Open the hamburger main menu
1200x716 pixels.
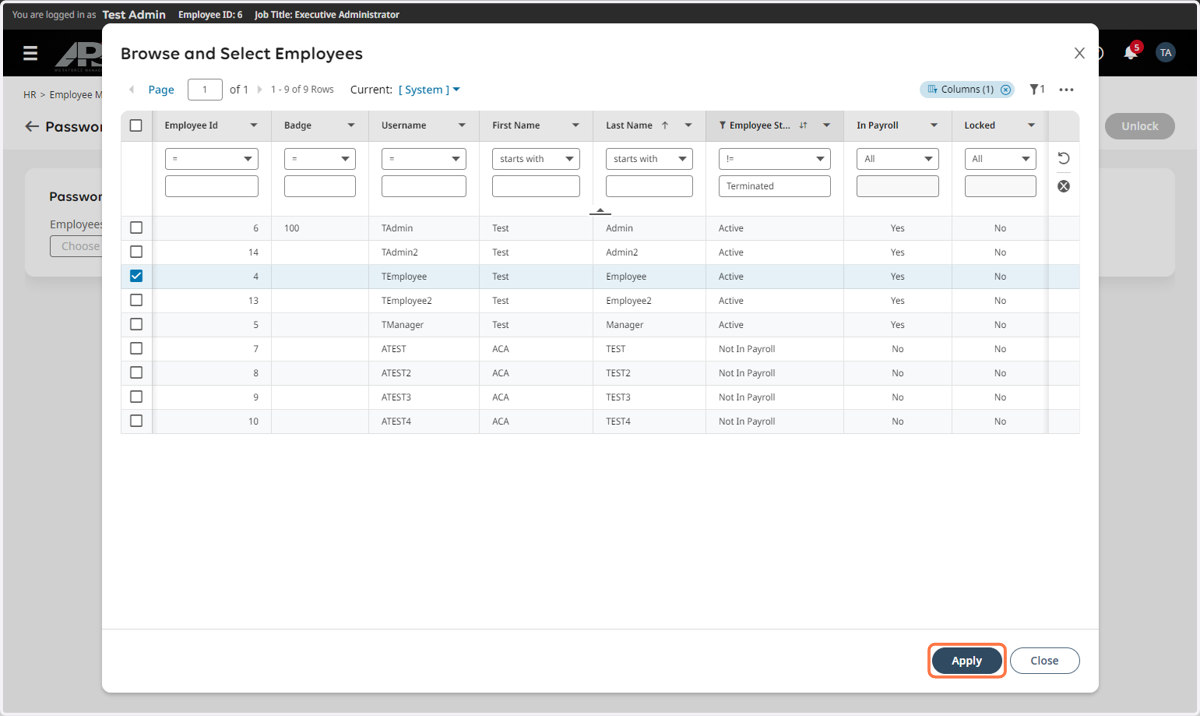click(x=31, y=53)
